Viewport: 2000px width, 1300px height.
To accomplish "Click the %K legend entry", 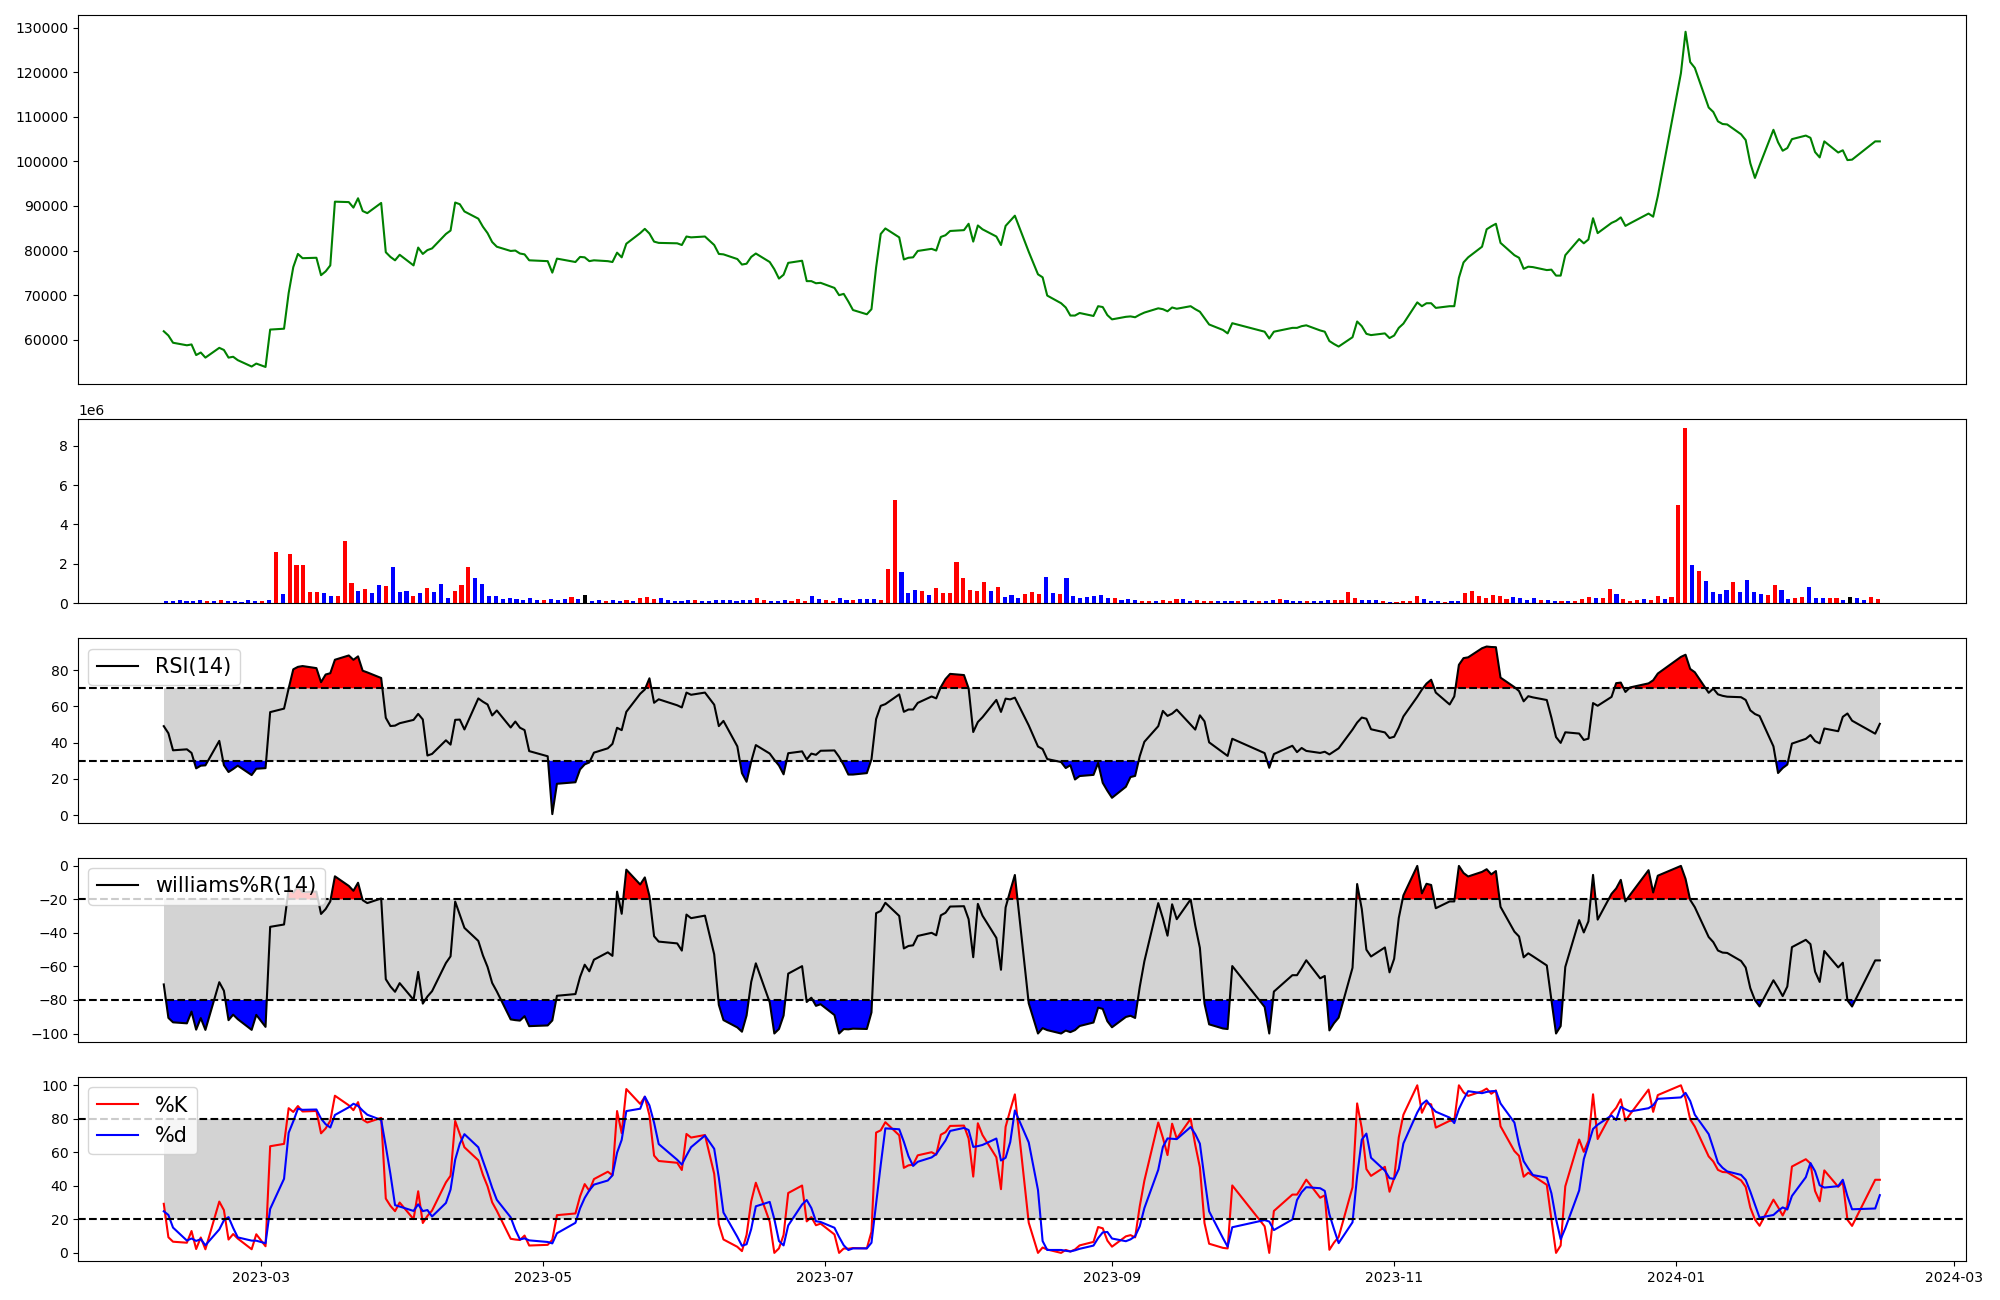I will point(171,1105).
